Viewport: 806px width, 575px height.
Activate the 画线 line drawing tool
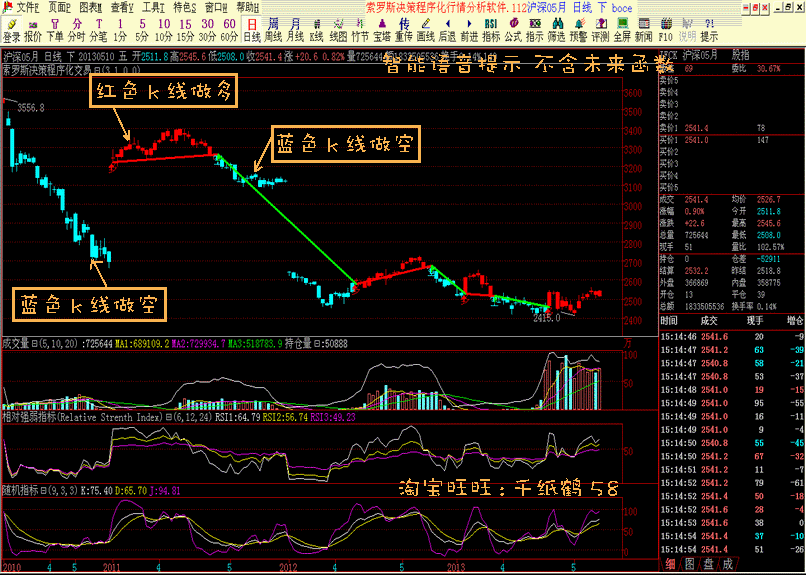pyautogui.click(x=426, y=30)
